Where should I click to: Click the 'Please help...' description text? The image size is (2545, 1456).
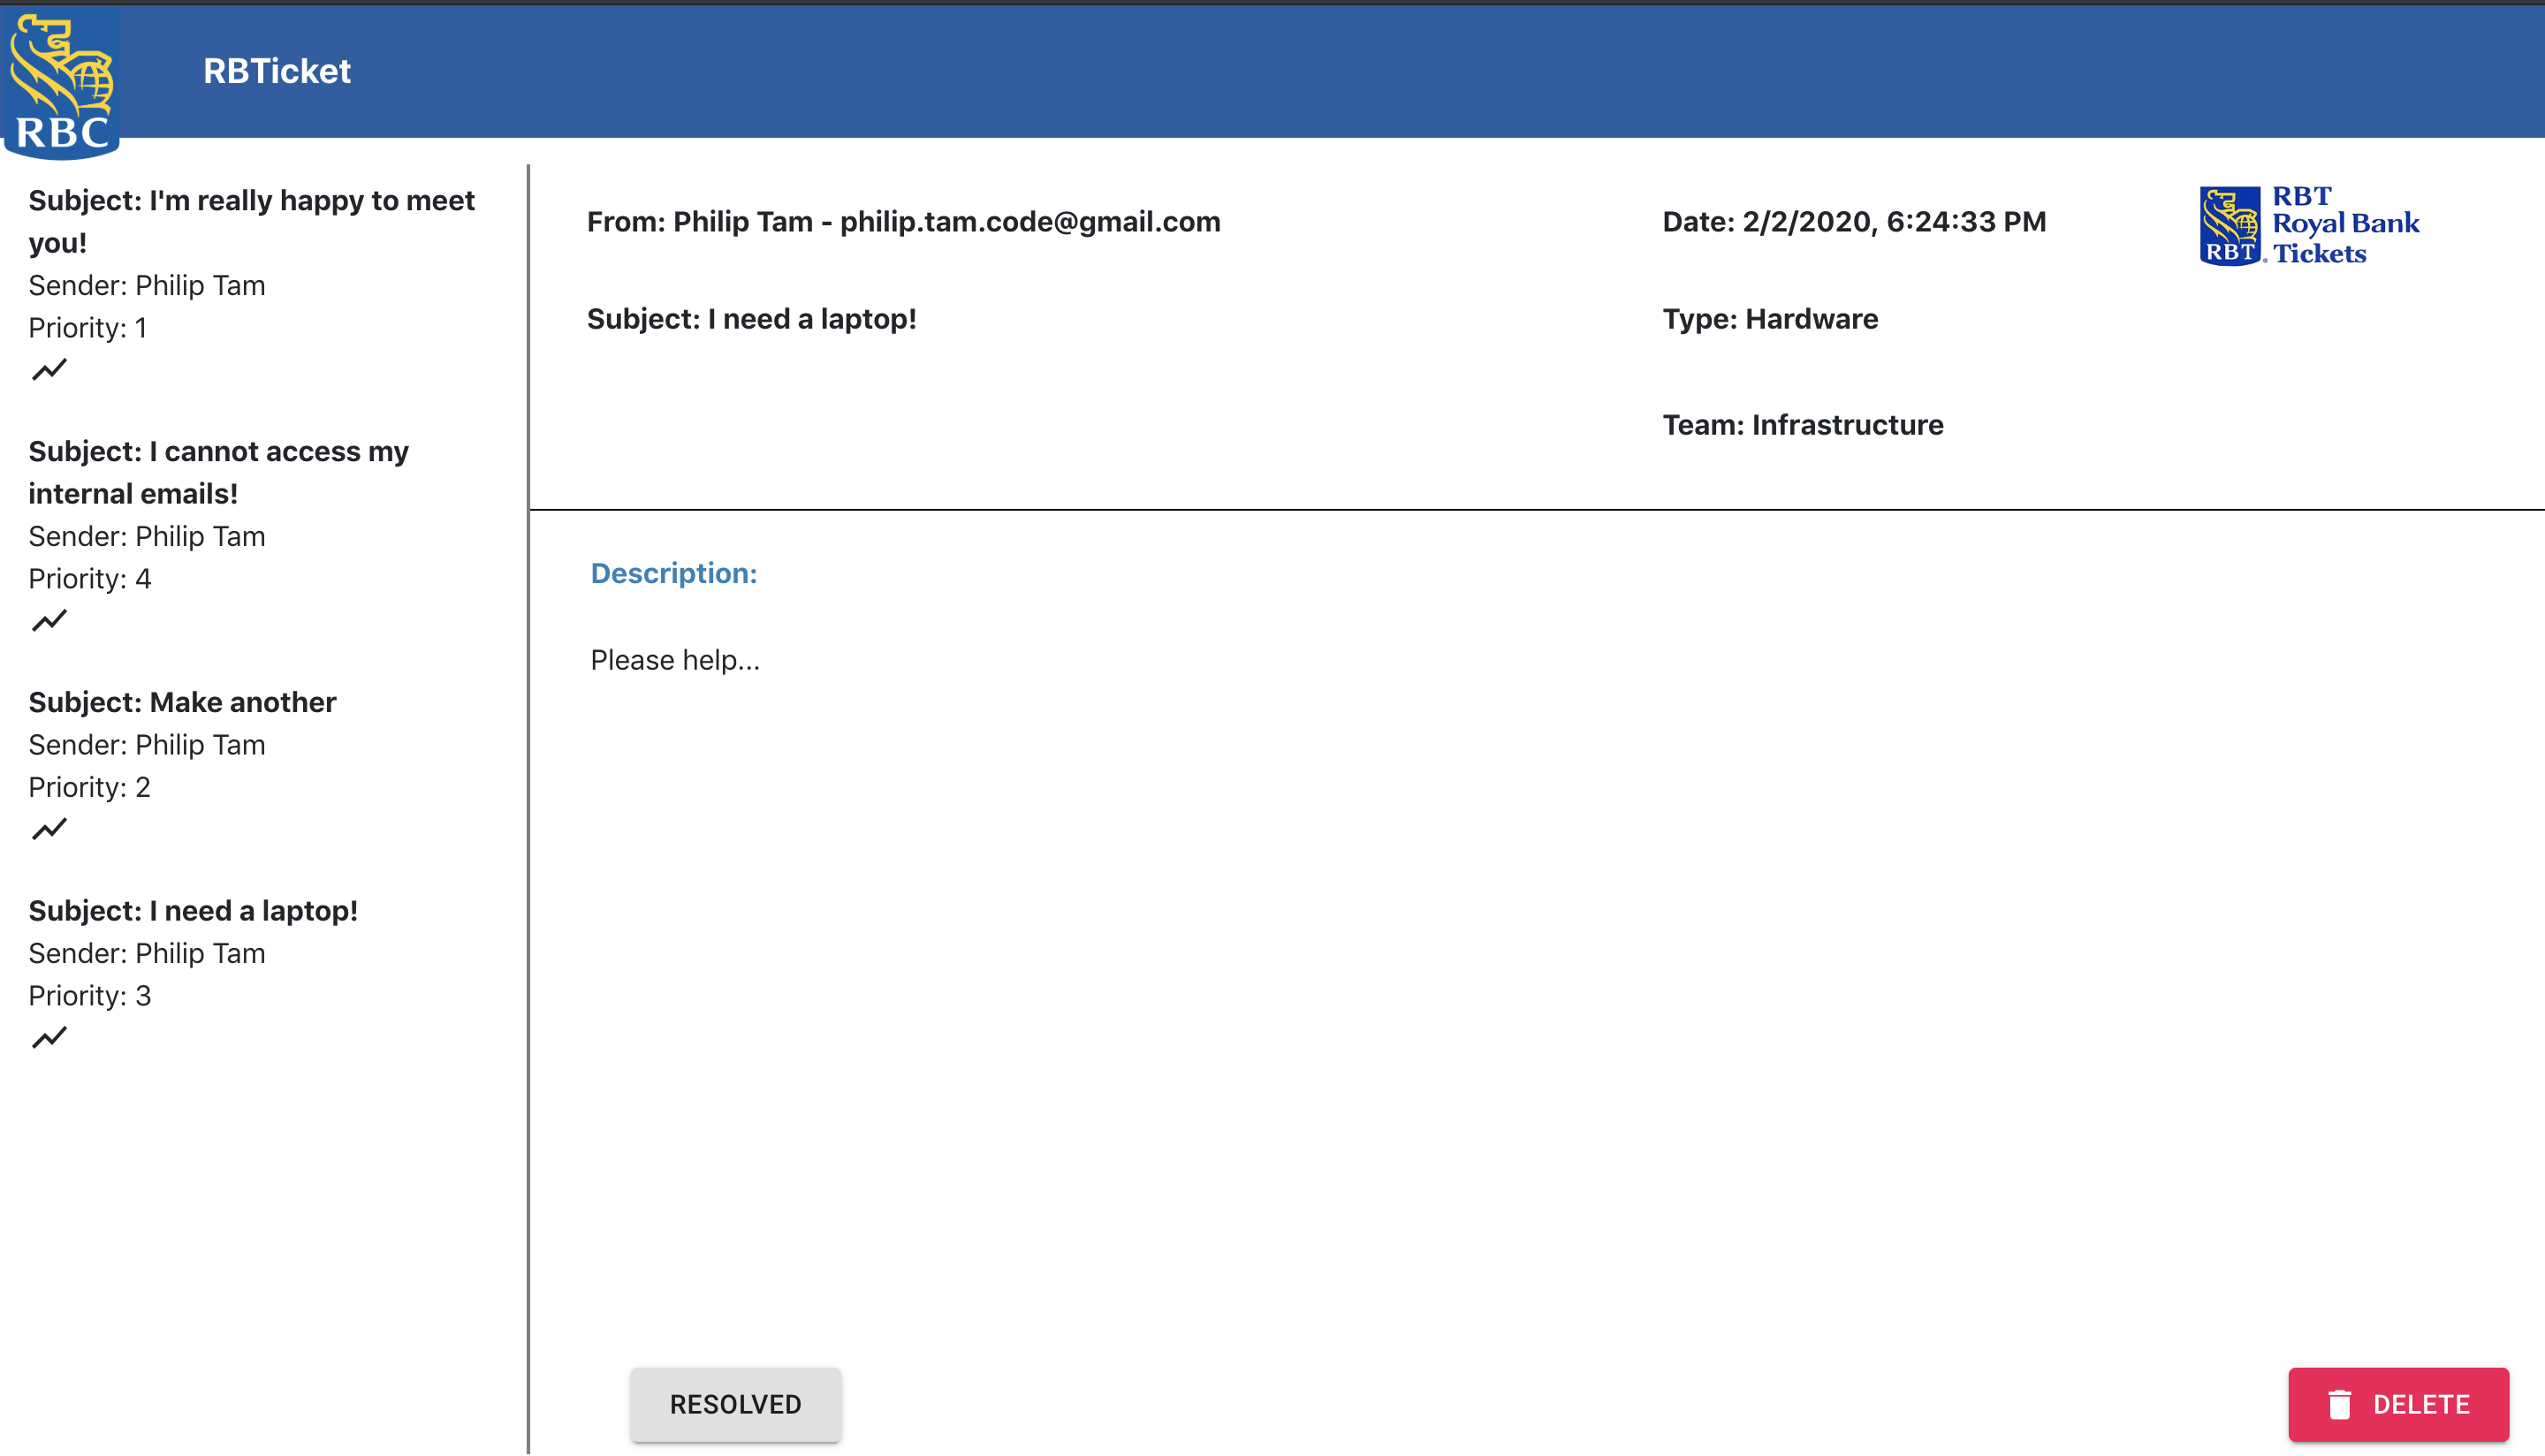pos(675,660)
